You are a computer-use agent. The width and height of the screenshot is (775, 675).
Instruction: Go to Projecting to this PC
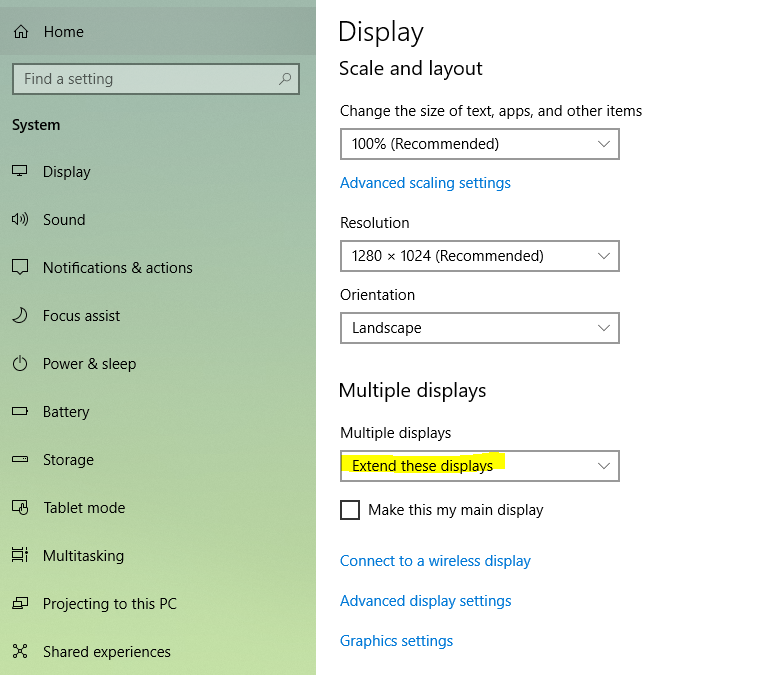[x=109, y=604]
